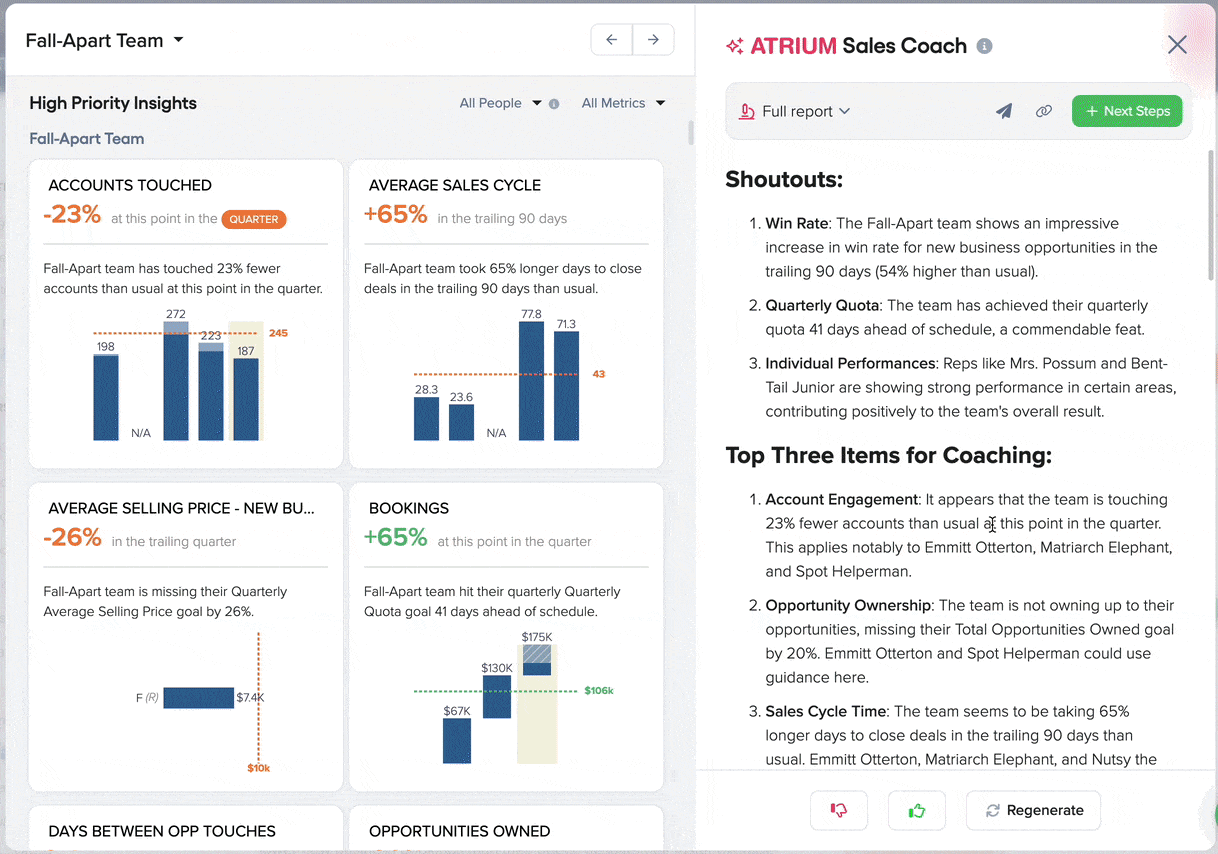Send report with paper plane icon
This screenshot has width=1218, height=854.
[1004, 111]
